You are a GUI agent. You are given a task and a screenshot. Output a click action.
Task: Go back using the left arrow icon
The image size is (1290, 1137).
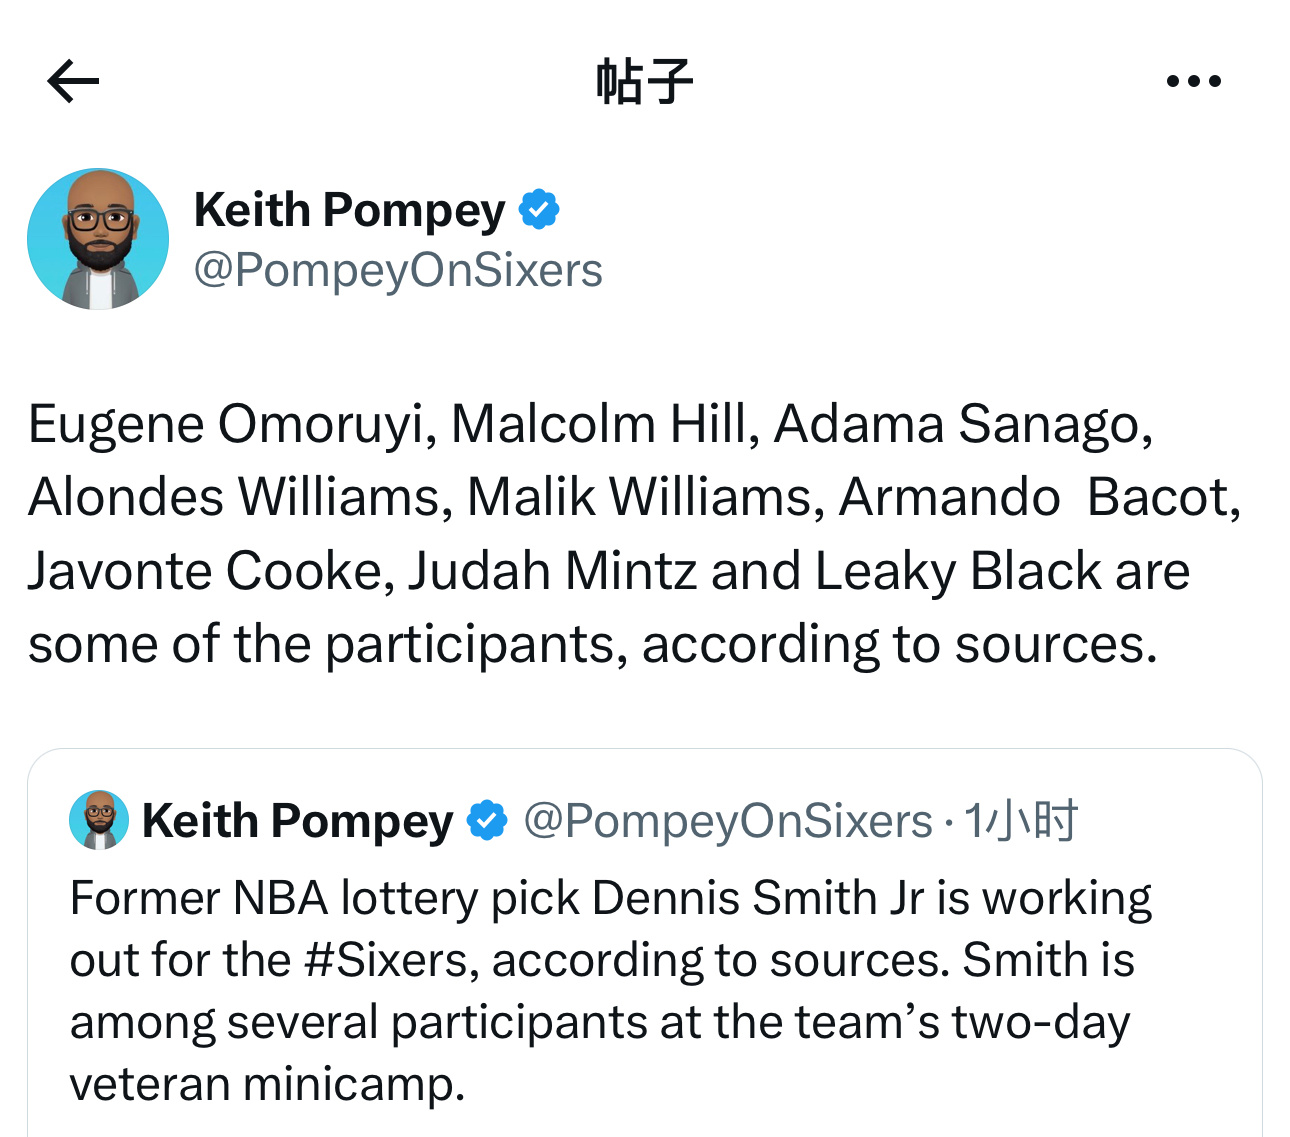(x=73, y=81)
